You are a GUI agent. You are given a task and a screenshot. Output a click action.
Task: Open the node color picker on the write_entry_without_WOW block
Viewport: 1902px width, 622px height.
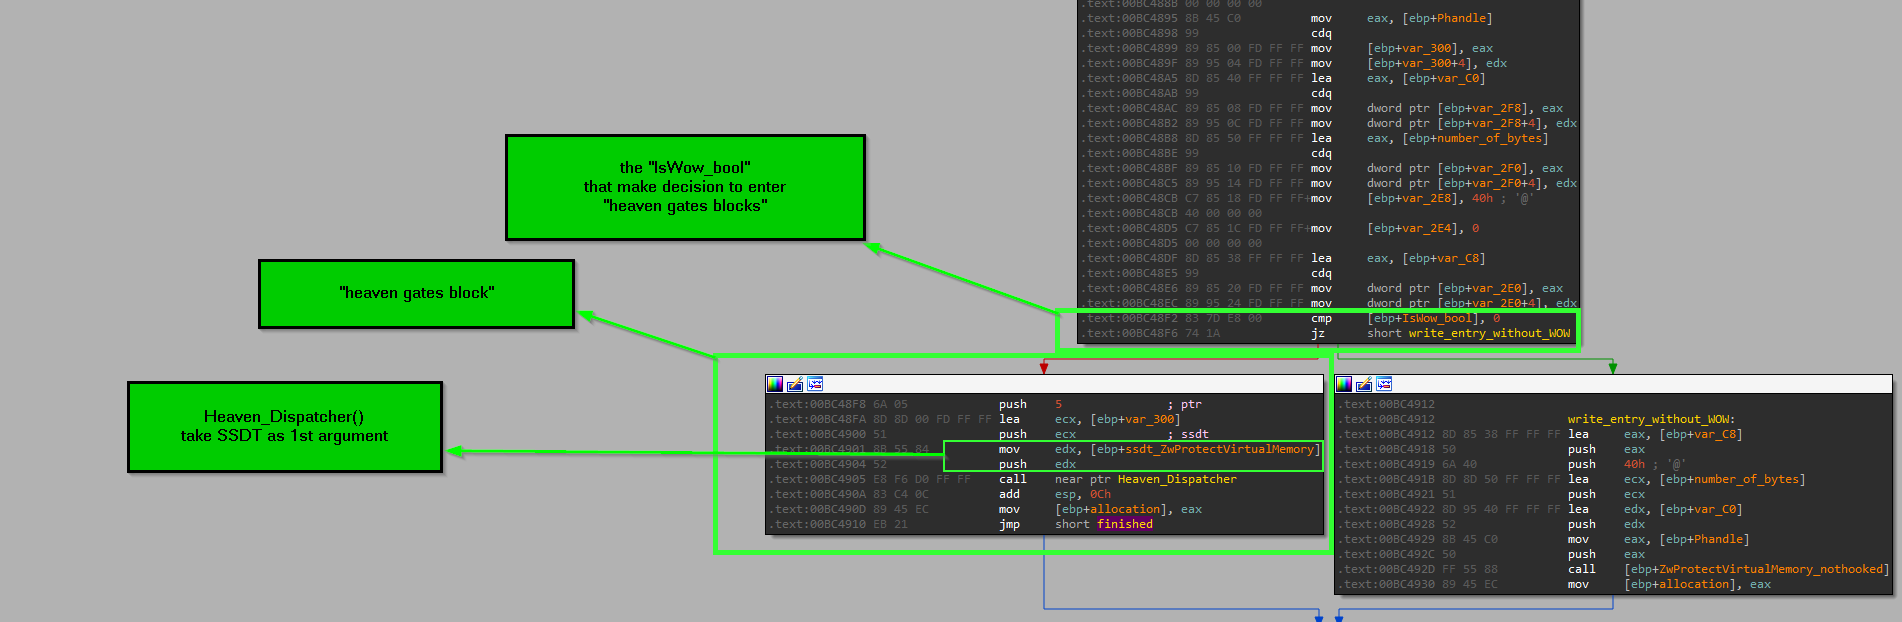pyautogui.click(x=1344, y=384)
